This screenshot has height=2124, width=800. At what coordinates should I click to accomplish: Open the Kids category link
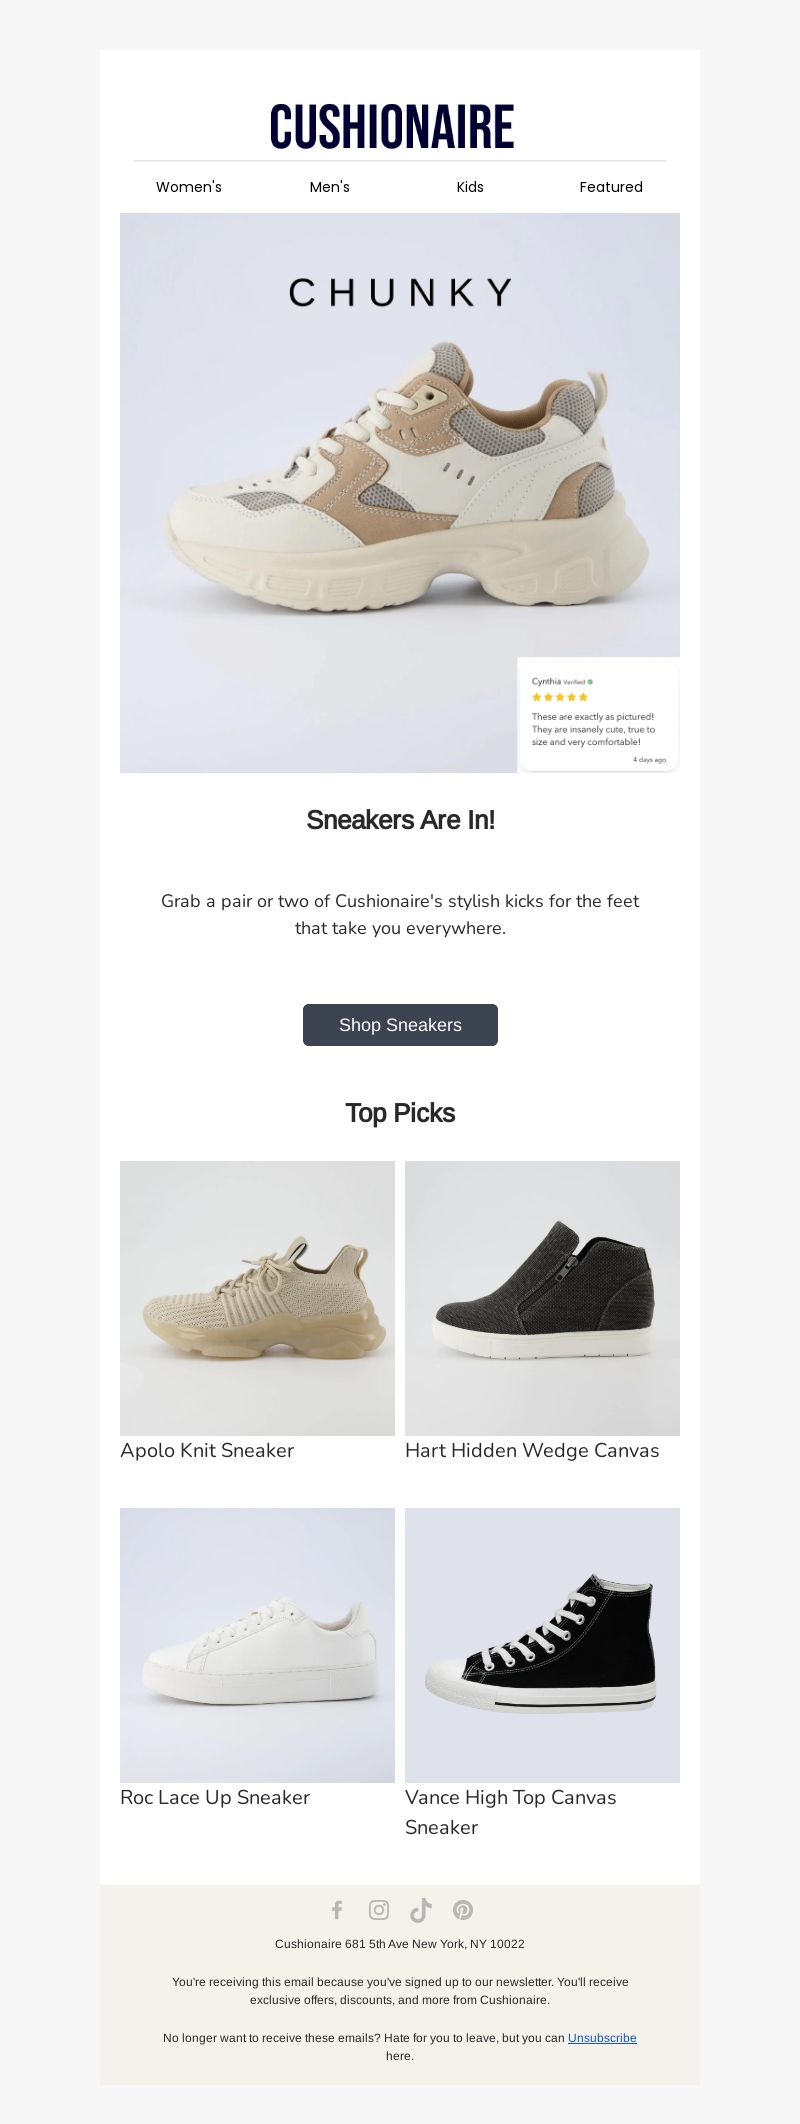click(x=470, y=187)
